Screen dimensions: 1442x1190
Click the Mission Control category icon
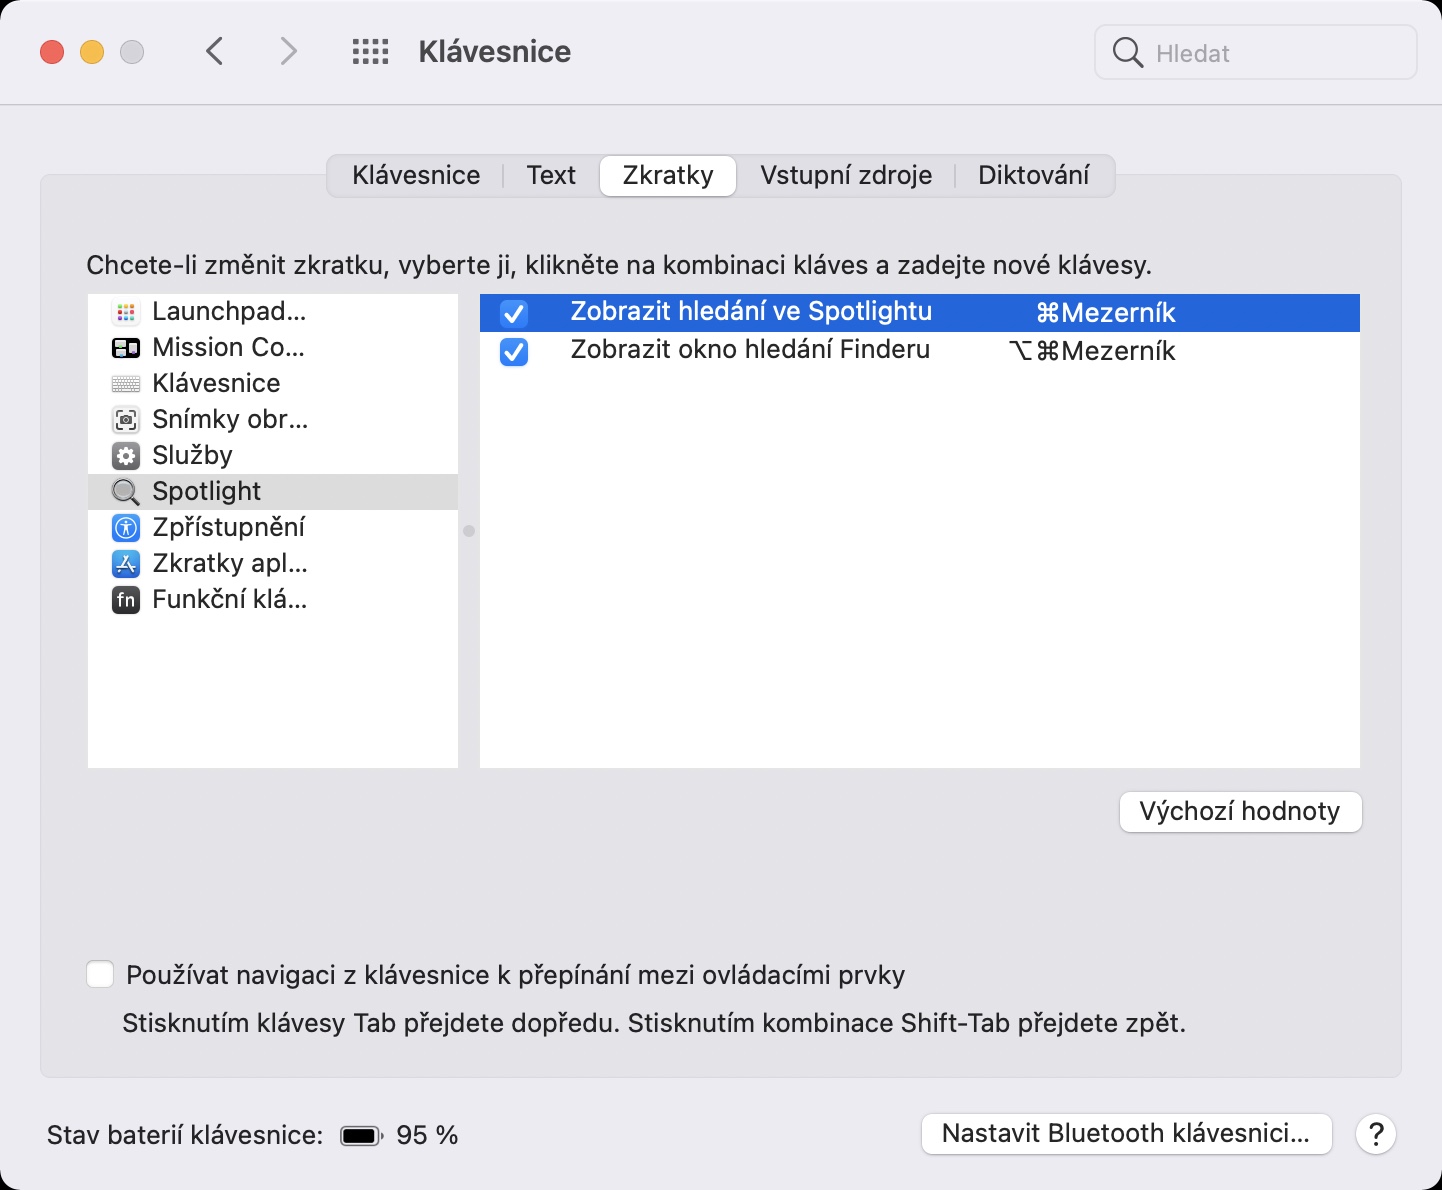pyautogui.click(x=126, y=348)
